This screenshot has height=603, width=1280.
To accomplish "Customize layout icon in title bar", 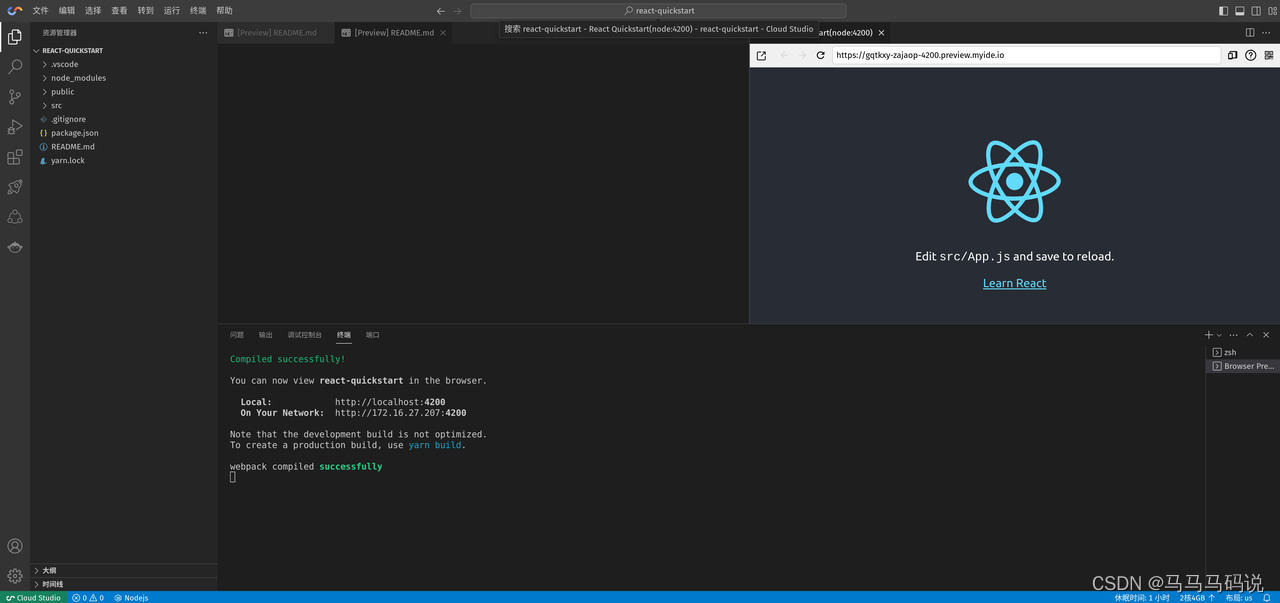I will point(1272,11).
